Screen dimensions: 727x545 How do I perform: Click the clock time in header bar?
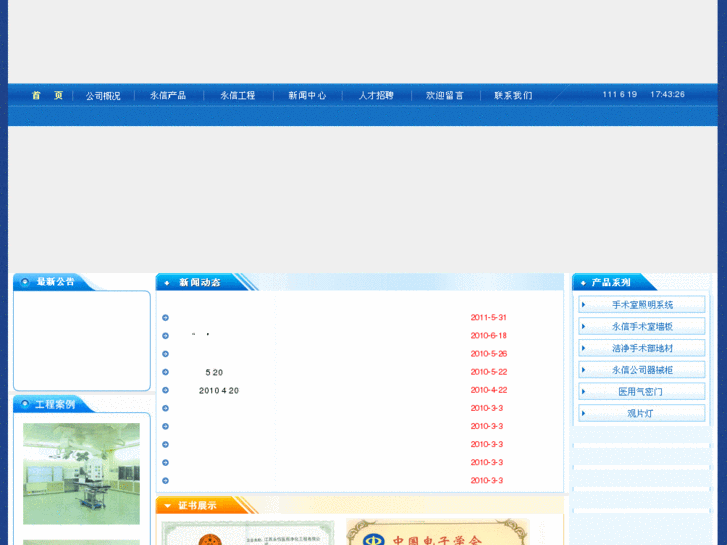(x=667, y=94)
